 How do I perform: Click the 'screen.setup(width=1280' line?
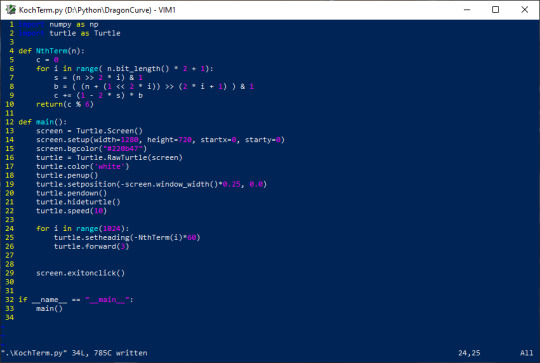(x=160, y=140)
